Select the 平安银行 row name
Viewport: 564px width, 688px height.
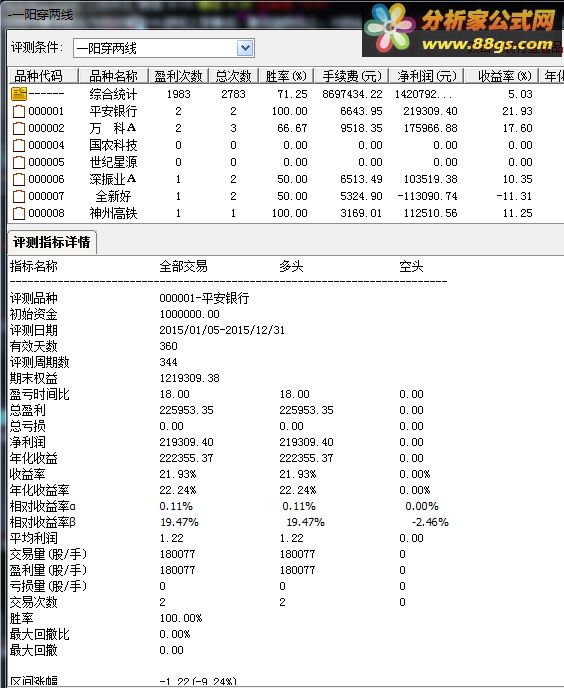(x=113, y=111)
